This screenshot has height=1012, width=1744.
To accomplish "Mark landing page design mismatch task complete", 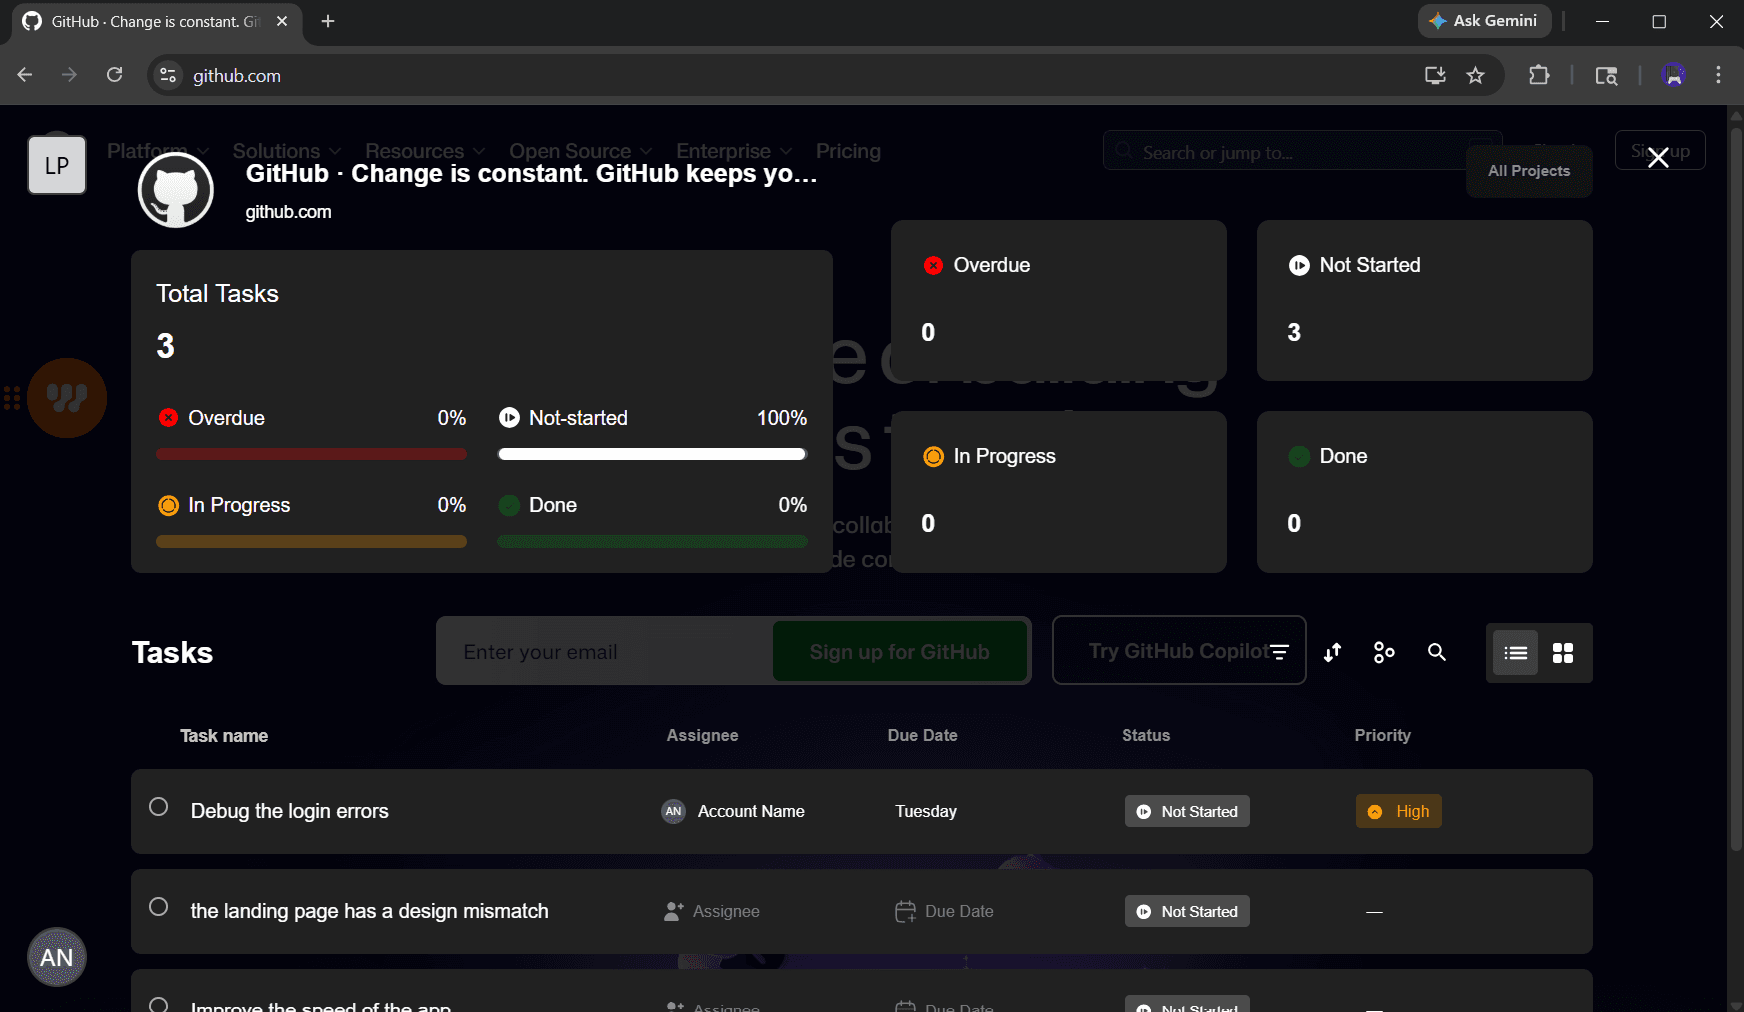I will click(x=158, y=907).
